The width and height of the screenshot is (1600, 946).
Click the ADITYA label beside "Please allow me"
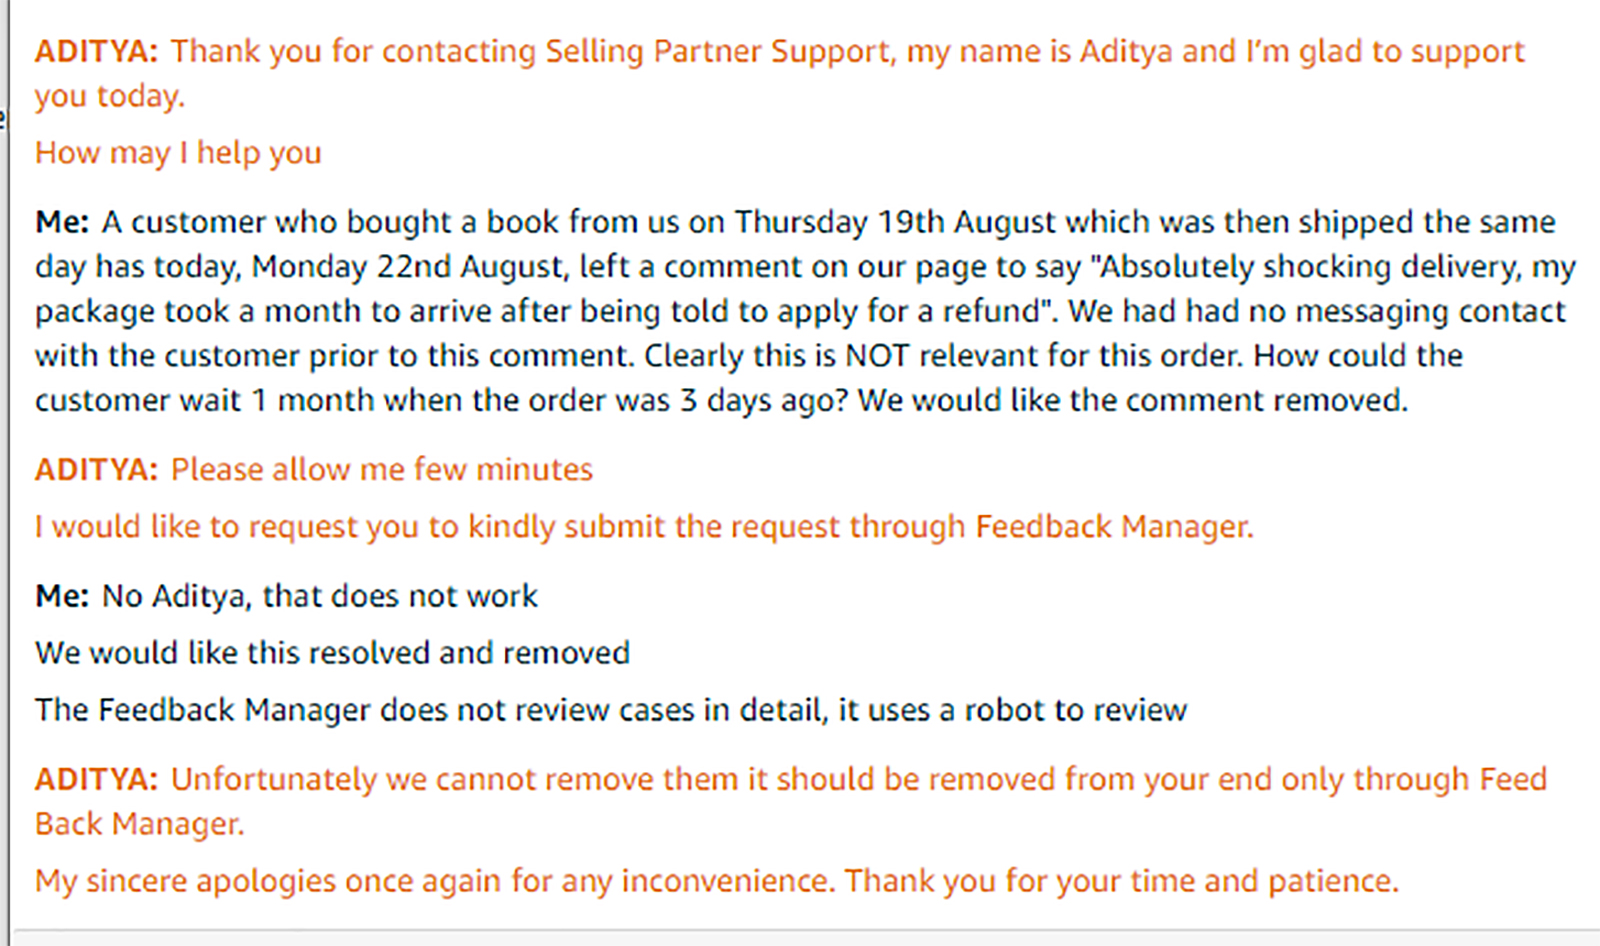[x=96, y=470]
